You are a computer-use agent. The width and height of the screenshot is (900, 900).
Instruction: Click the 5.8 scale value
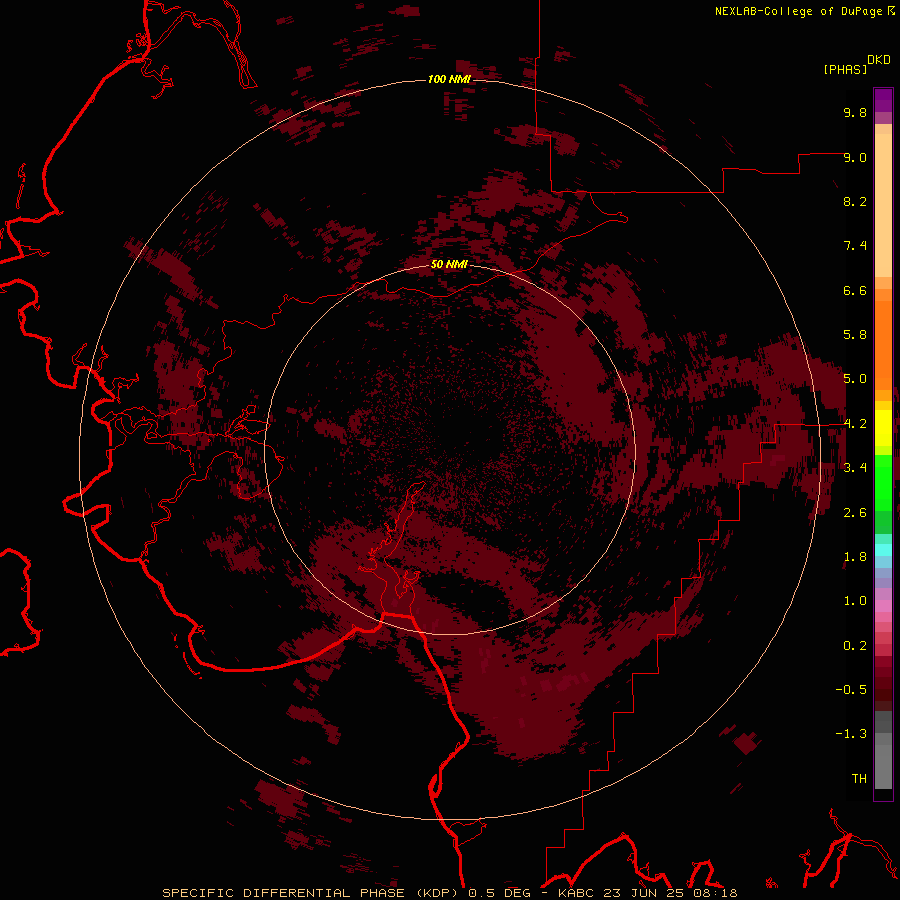tap(855, 335)
